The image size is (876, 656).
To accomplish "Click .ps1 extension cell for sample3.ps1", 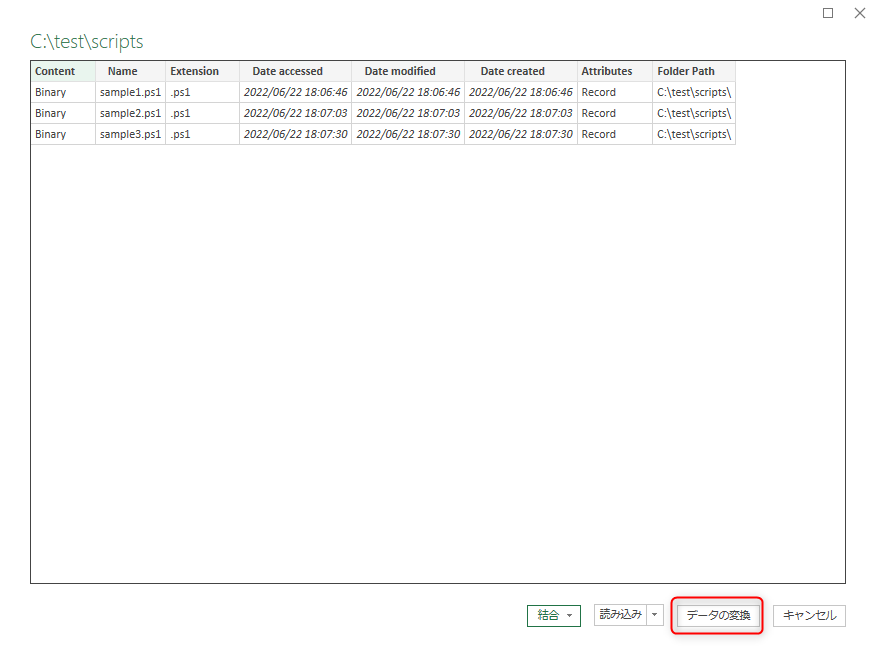I will (202, 134).
